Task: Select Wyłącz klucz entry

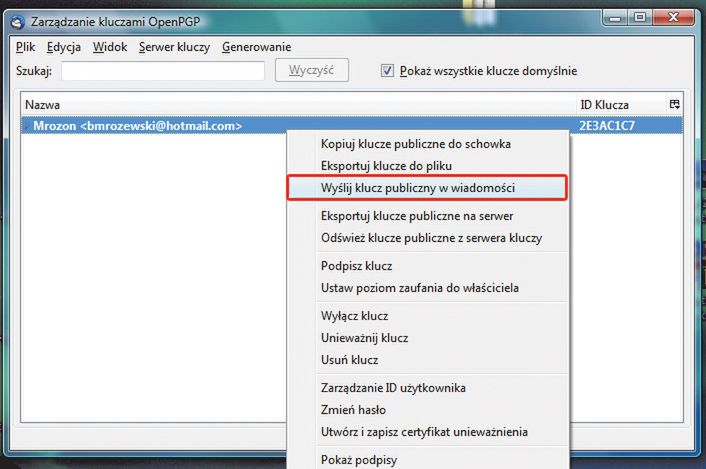Action: pyautogui.click(x=427, y=316)
